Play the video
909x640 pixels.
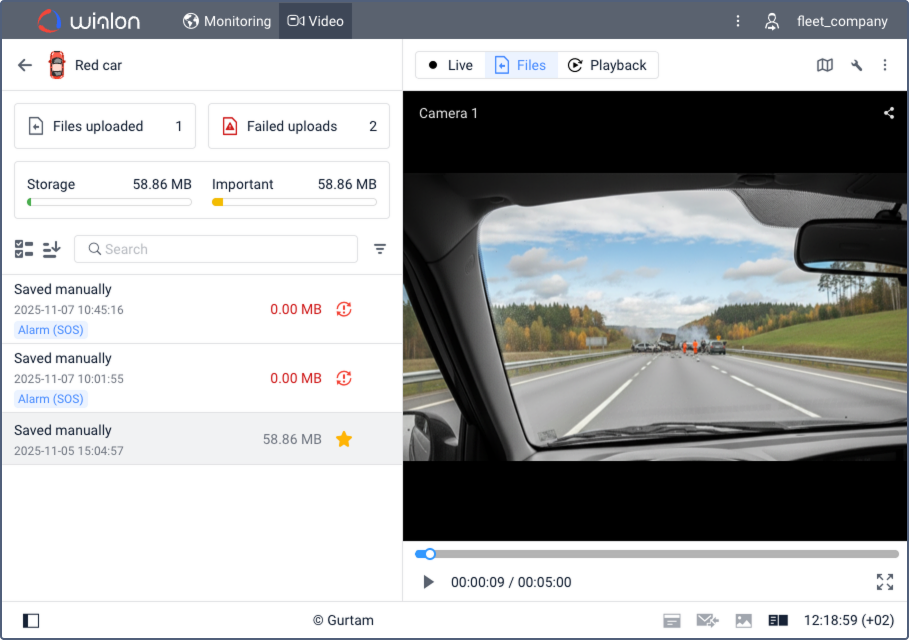tap(428, 581)
